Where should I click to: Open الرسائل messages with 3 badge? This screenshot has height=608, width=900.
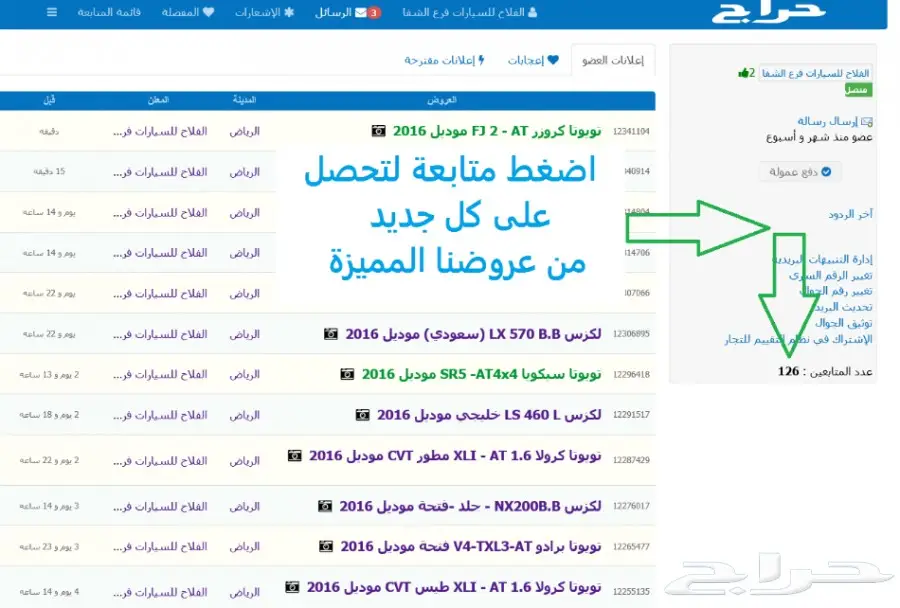(x=347, y=12)
